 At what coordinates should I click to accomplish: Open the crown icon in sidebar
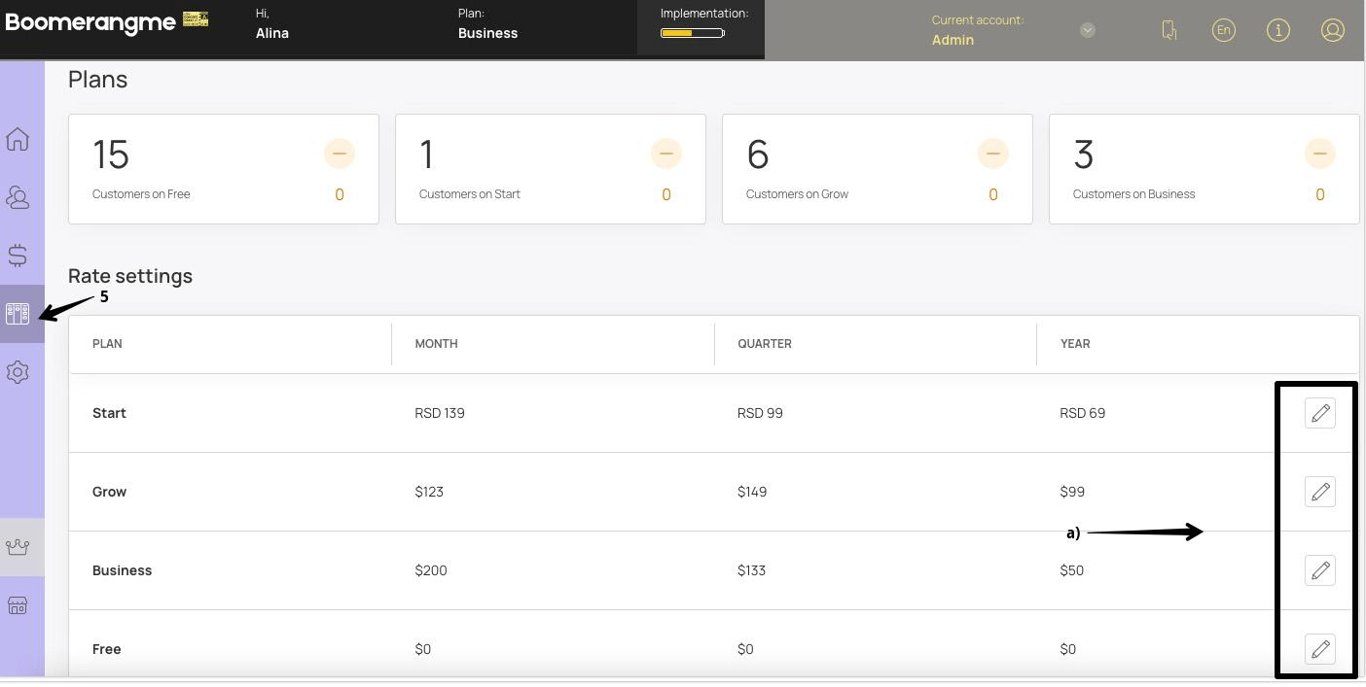[18, 547]
